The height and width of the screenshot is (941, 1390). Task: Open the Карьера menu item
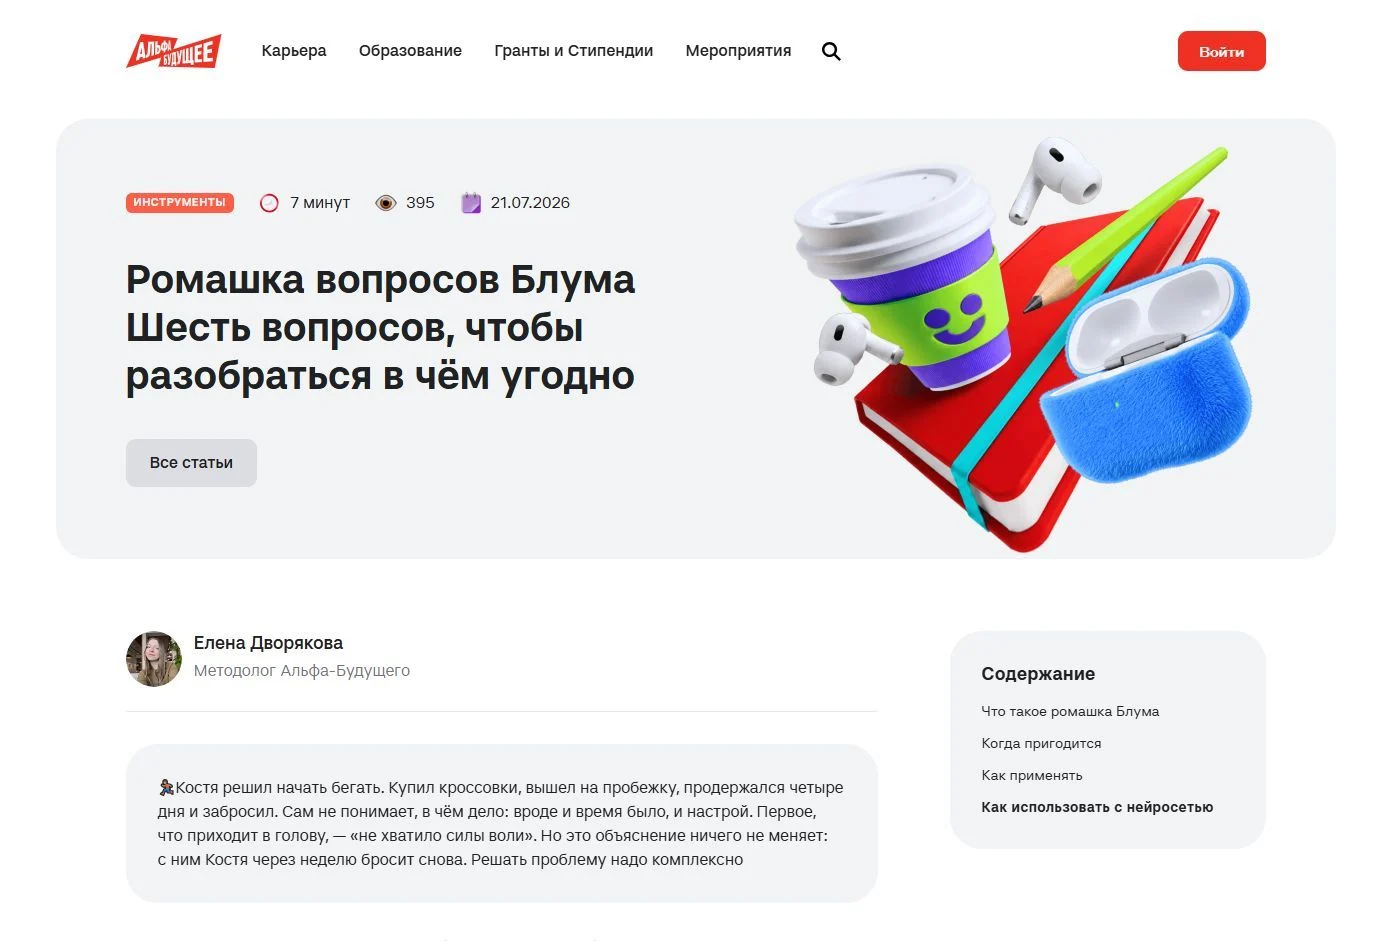[x=294, y=51]
